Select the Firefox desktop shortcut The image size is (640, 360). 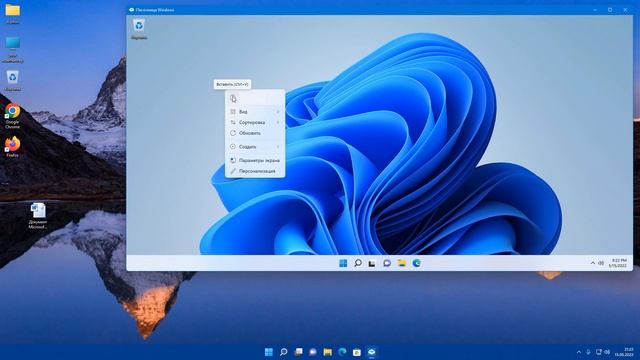13,147
